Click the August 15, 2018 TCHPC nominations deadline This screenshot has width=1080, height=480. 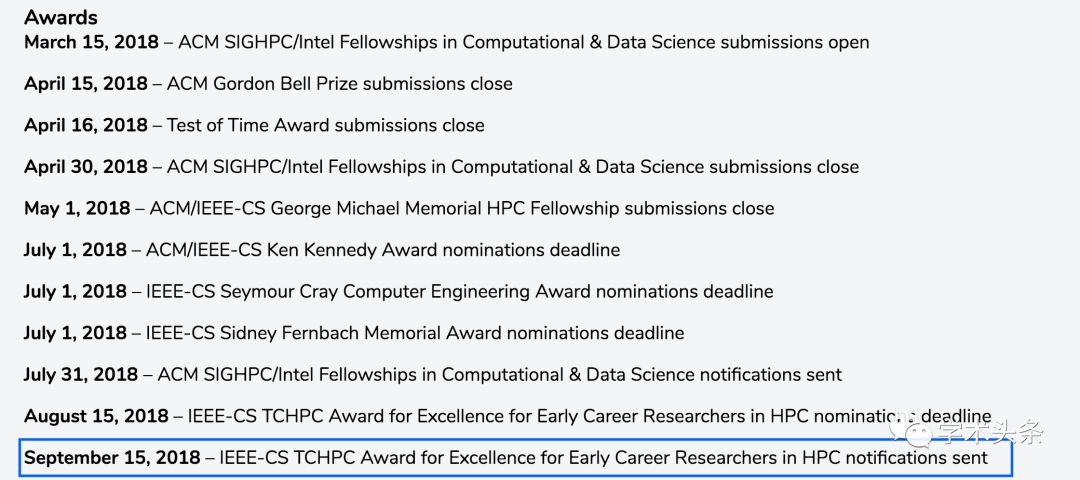(x=508, y=417)
